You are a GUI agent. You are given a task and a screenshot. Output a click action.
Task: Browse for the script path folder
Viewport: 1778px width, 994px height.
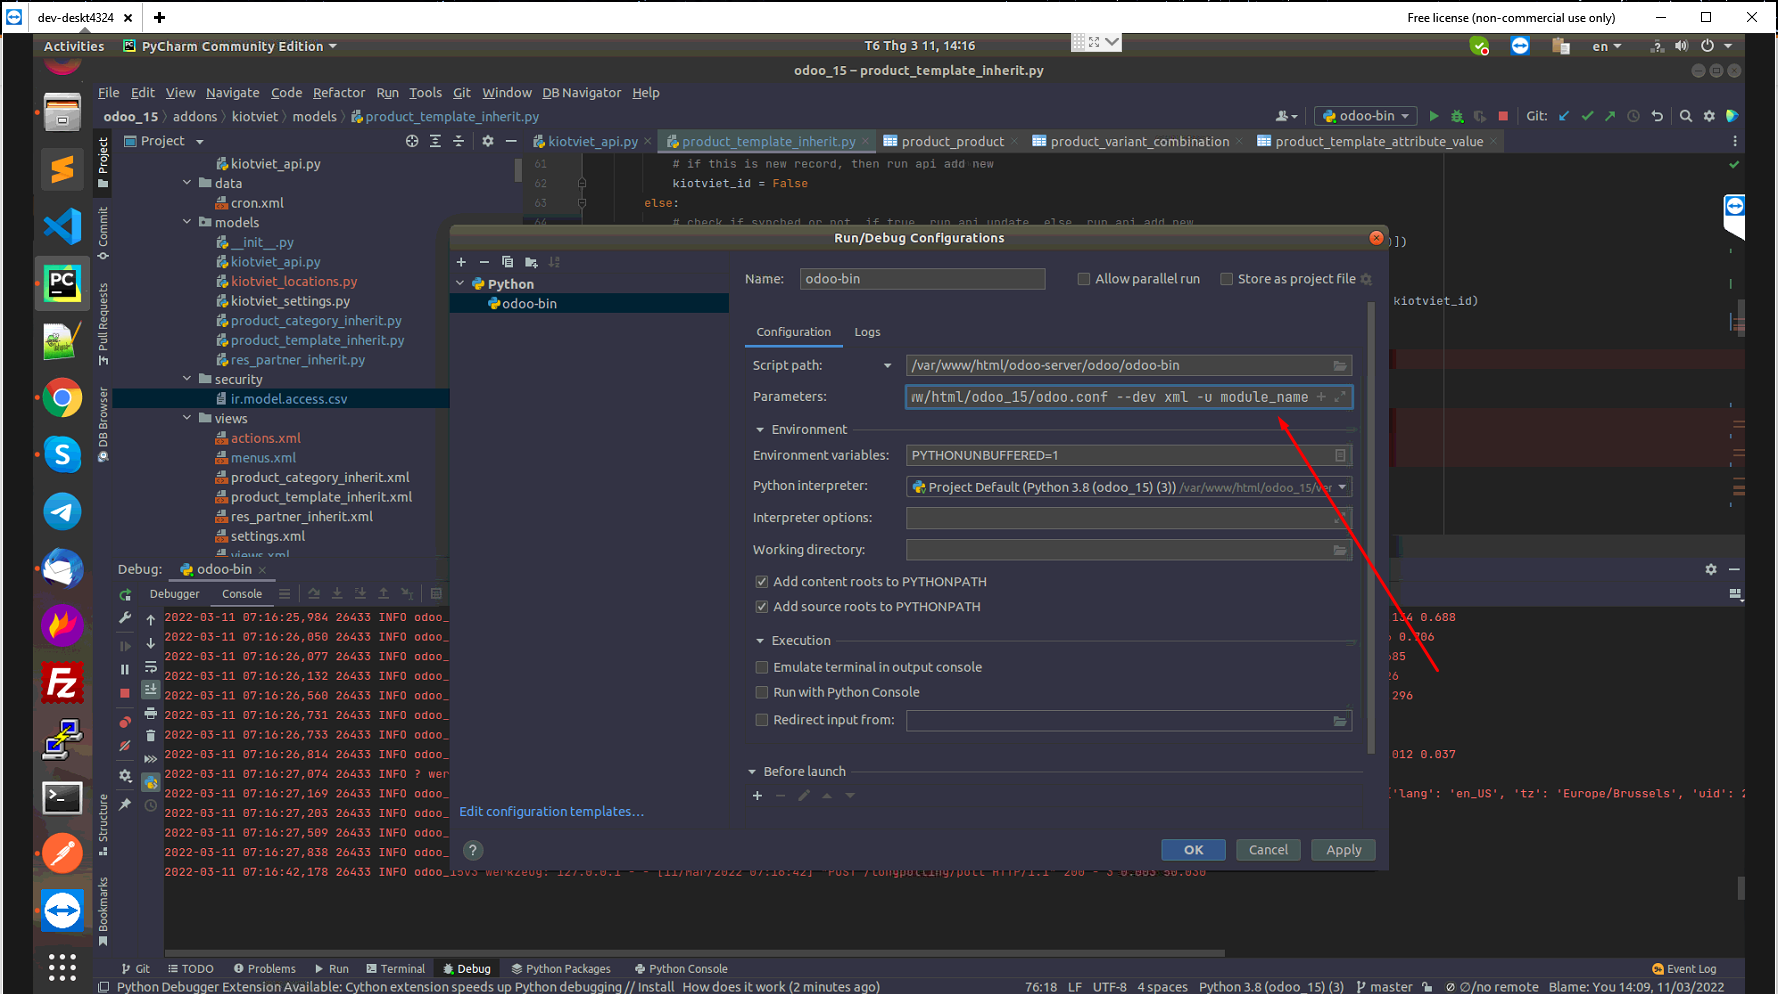point(1340,366)
